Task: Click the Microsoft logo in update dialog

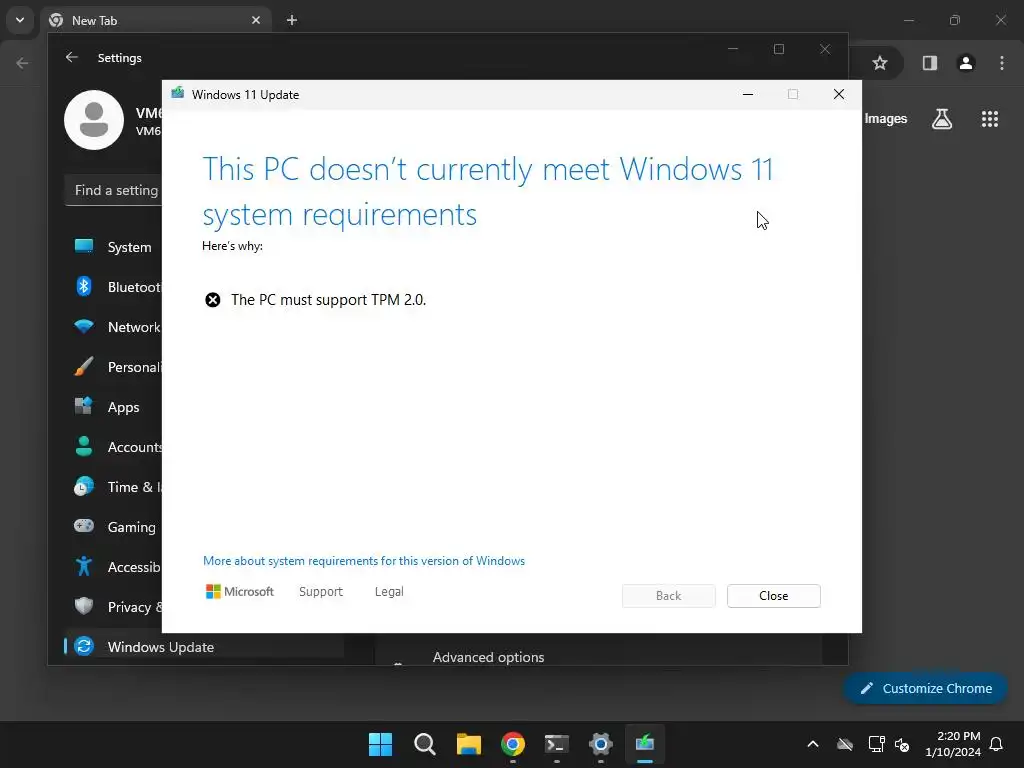Action: tap(240, 592)
